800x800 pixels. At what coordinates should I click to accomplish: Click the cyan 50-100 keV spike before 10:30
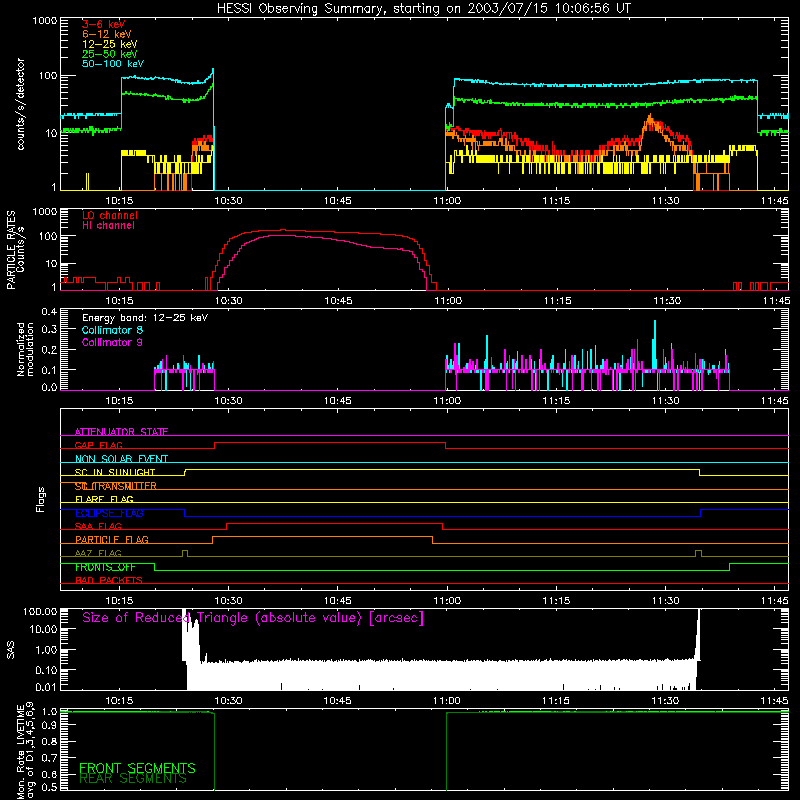click(212, 74)
